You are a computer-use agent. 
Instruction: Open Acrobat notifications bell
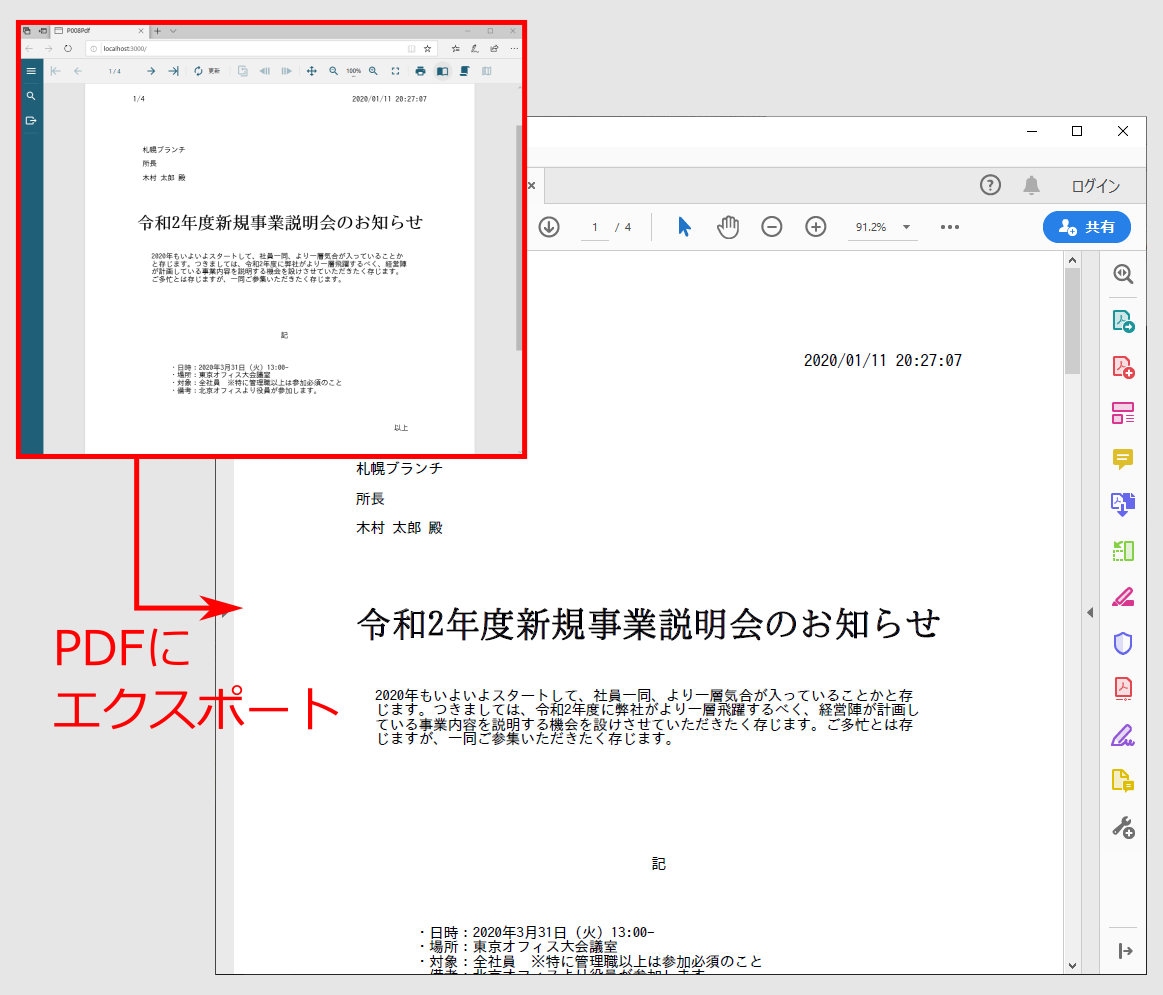(x=1031, y=185)
